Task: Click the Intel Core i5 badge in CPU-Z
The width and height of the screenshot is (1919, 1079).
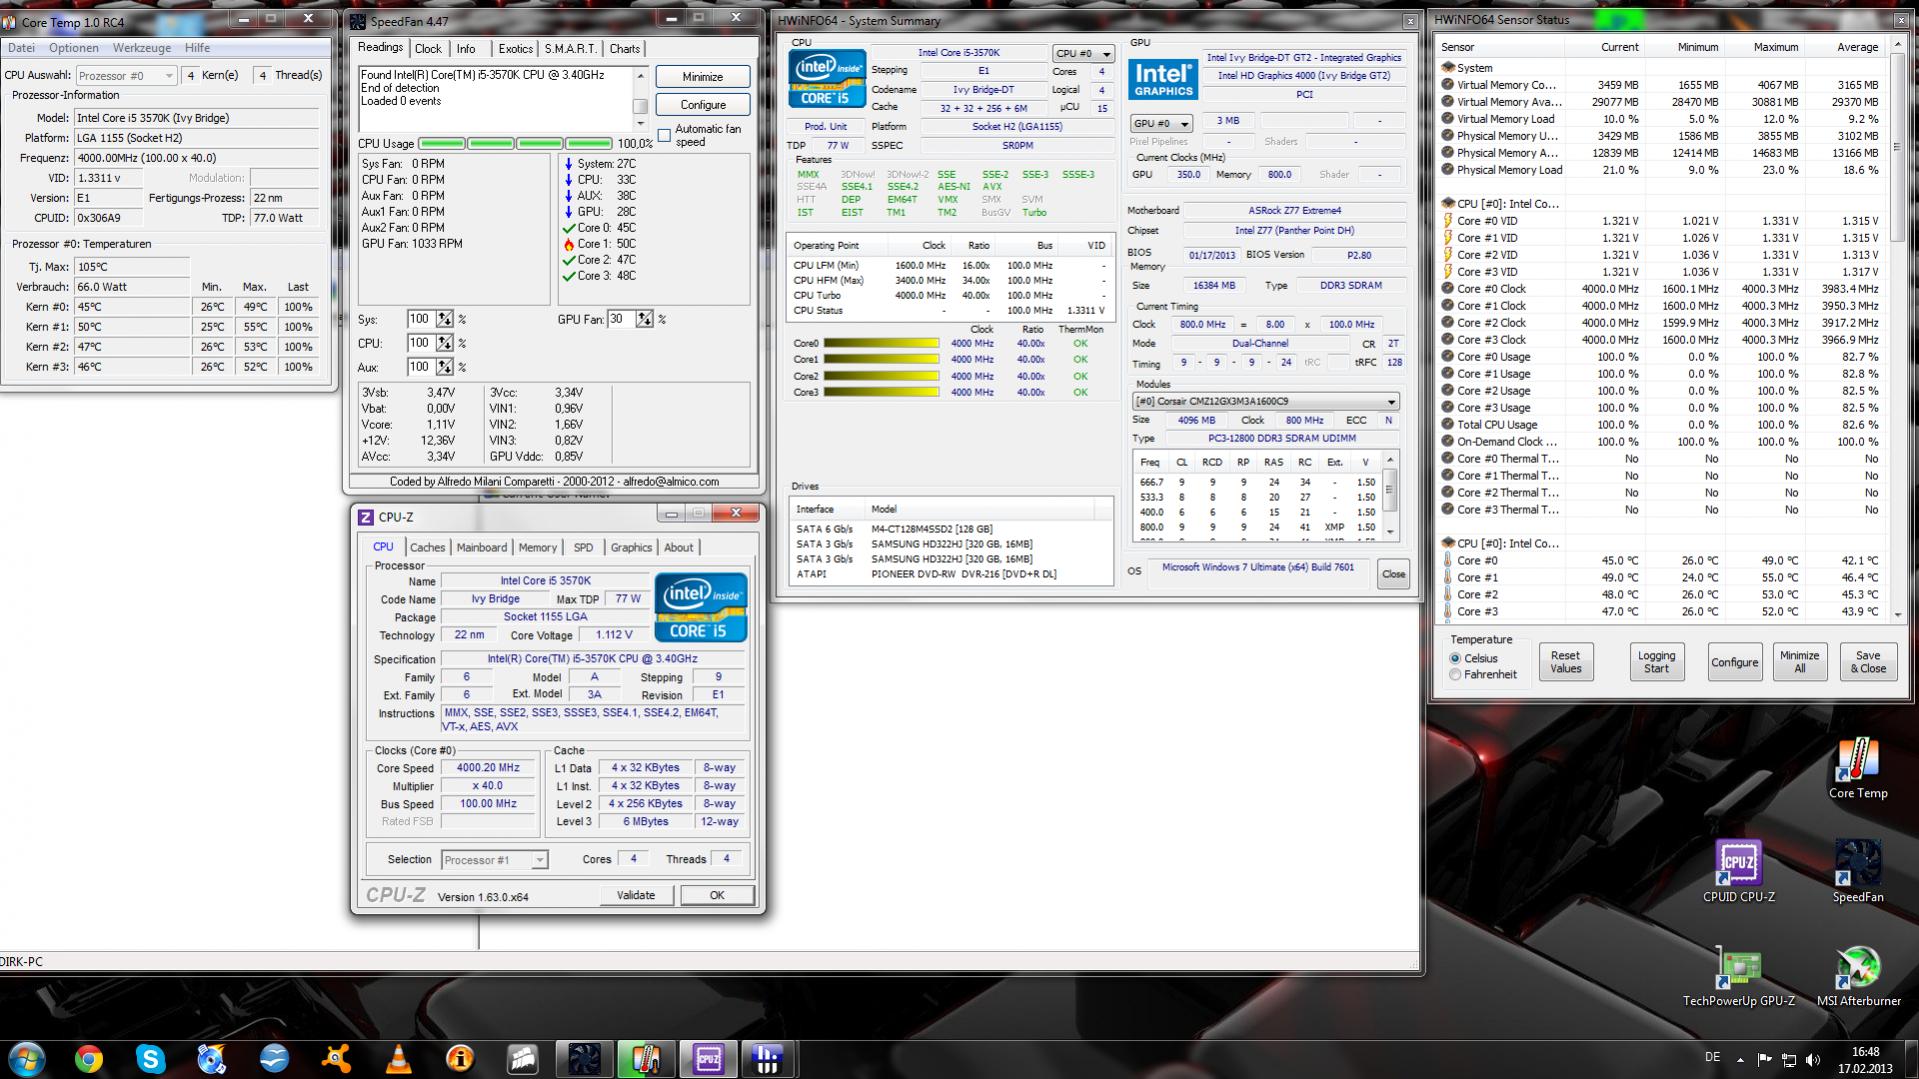Action: click(x=701, y=607)
